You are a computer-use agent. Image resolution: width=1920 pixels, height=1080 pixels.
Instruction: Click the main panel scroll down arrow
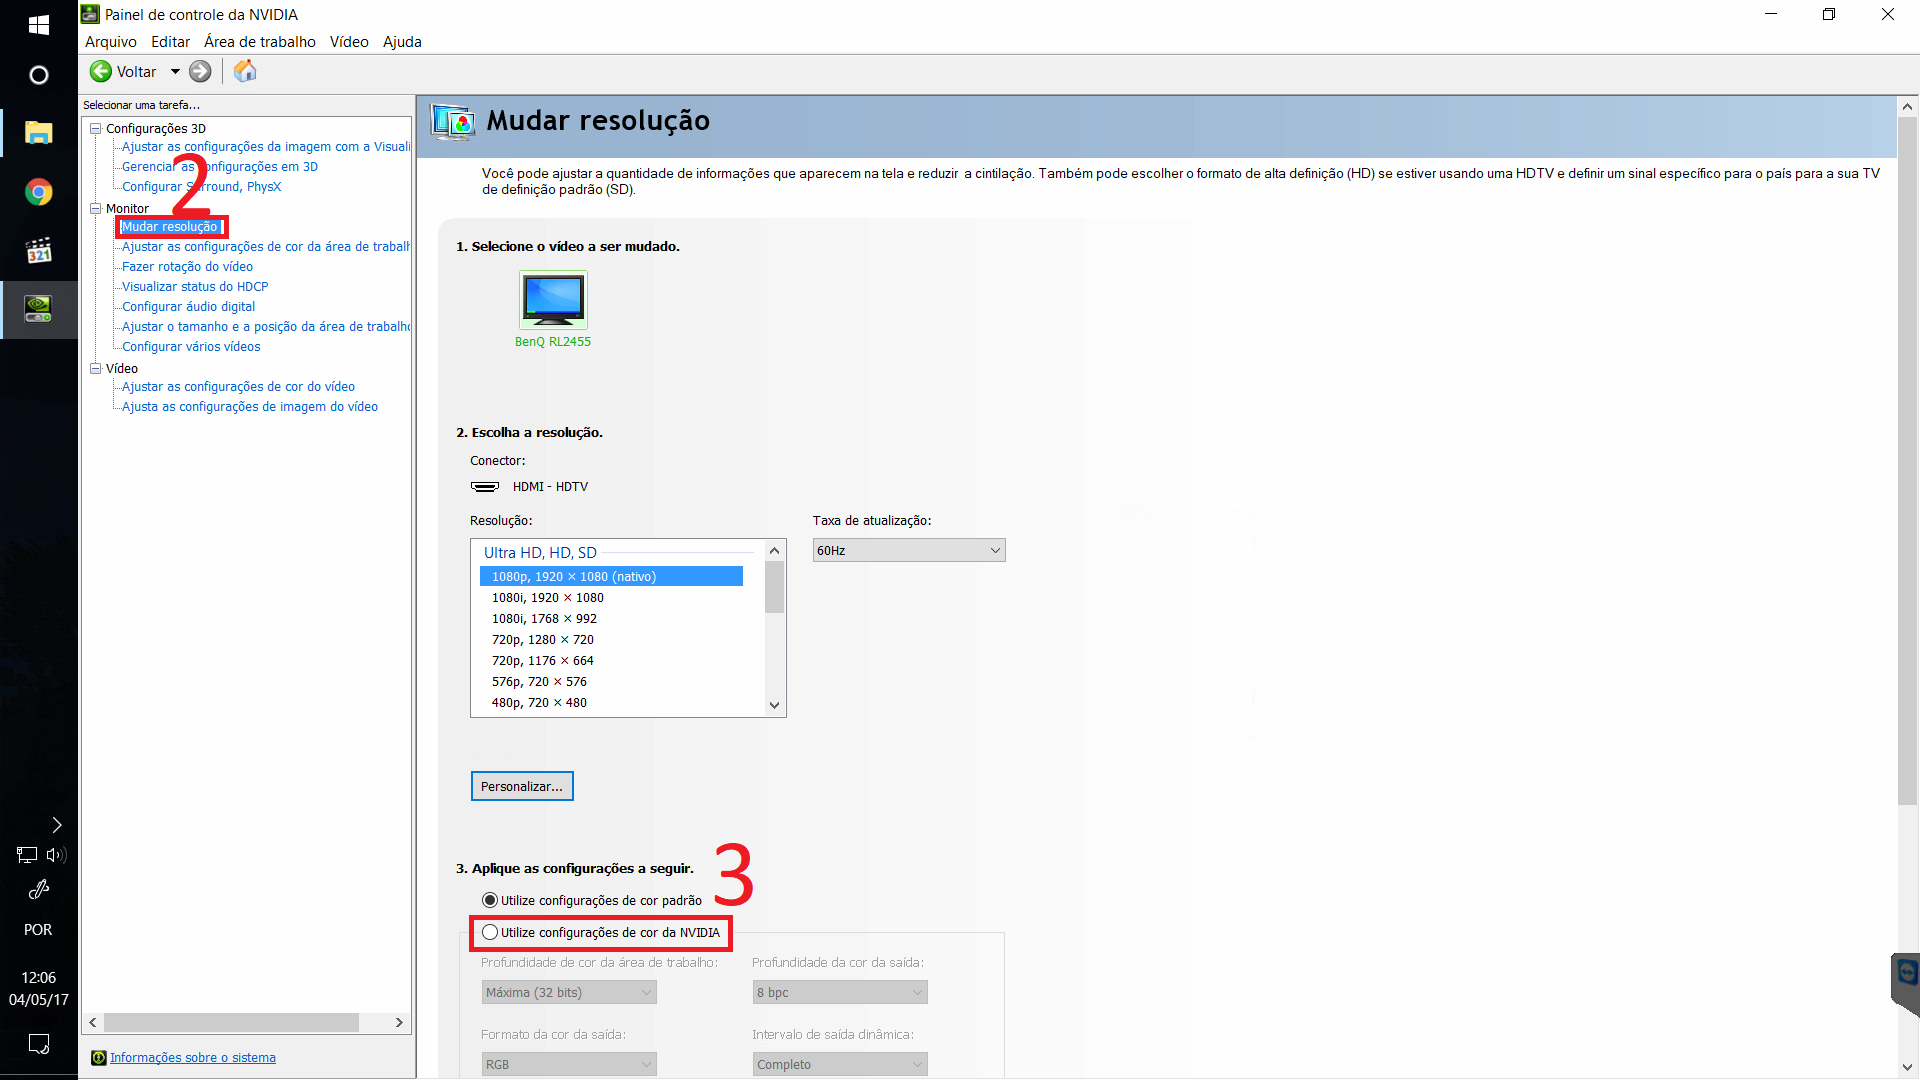tap(1907, 1067)
